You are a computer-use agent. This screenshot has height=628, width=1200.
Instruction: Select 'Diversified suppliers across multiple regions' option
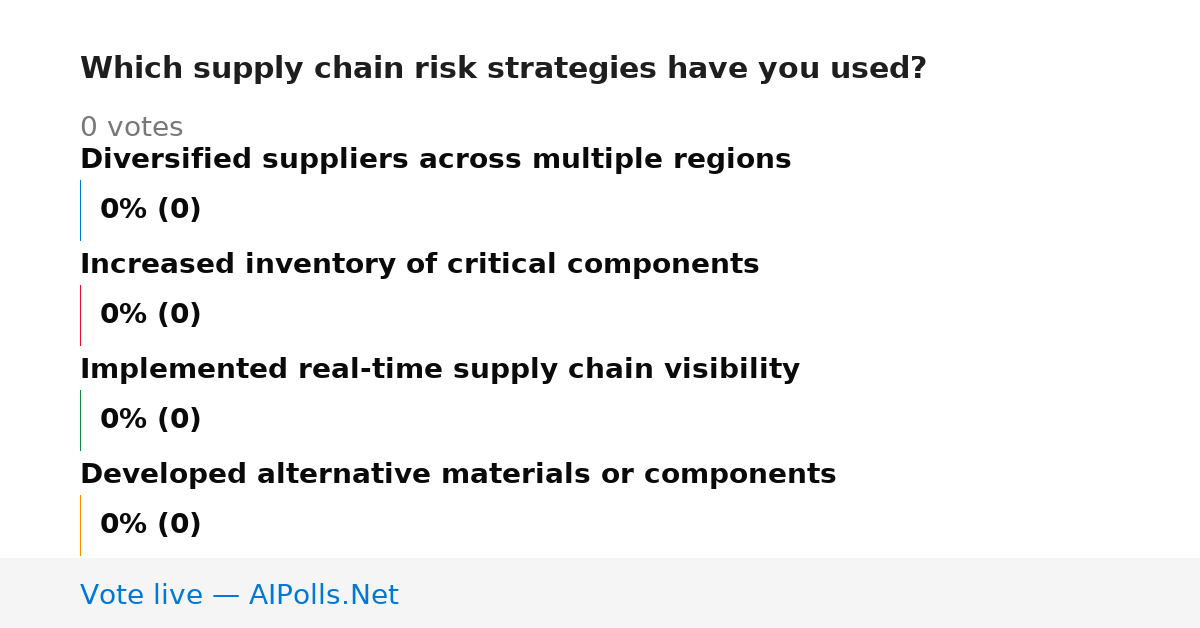(435, 160)
